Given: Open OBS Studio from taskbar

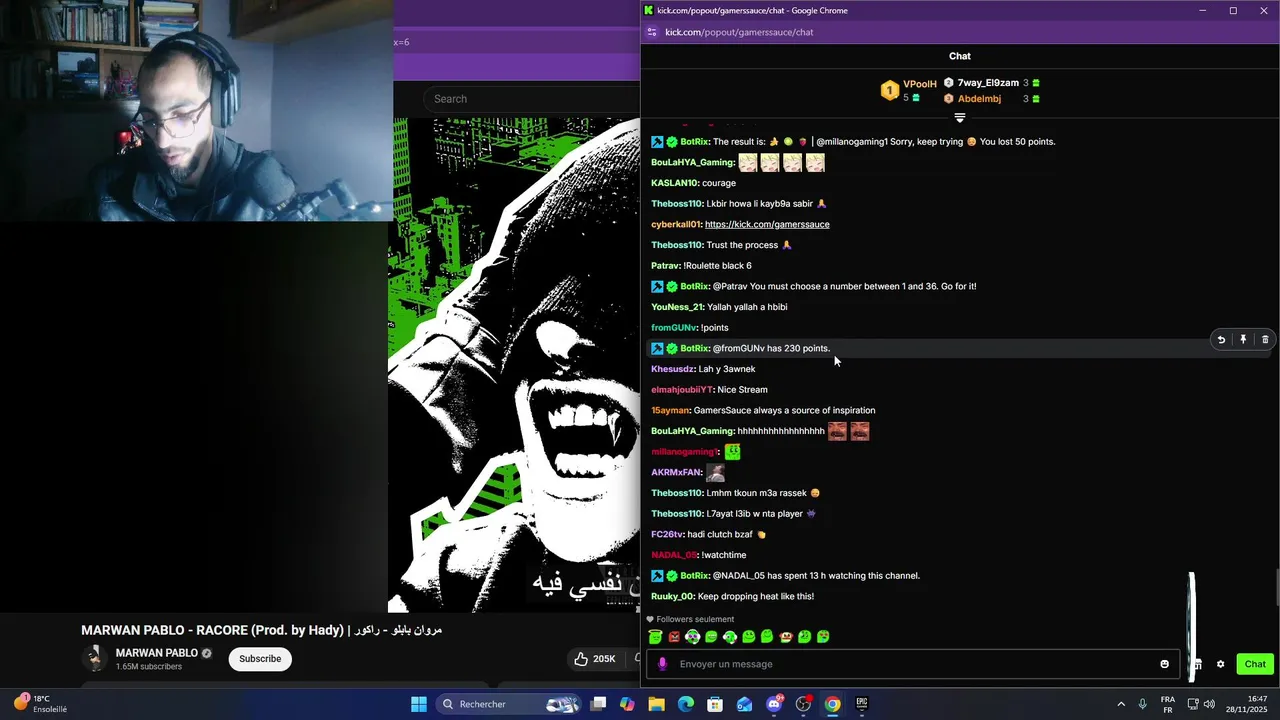Looking at the screenshot, I should pyautogui.click(x=803, y=704).
